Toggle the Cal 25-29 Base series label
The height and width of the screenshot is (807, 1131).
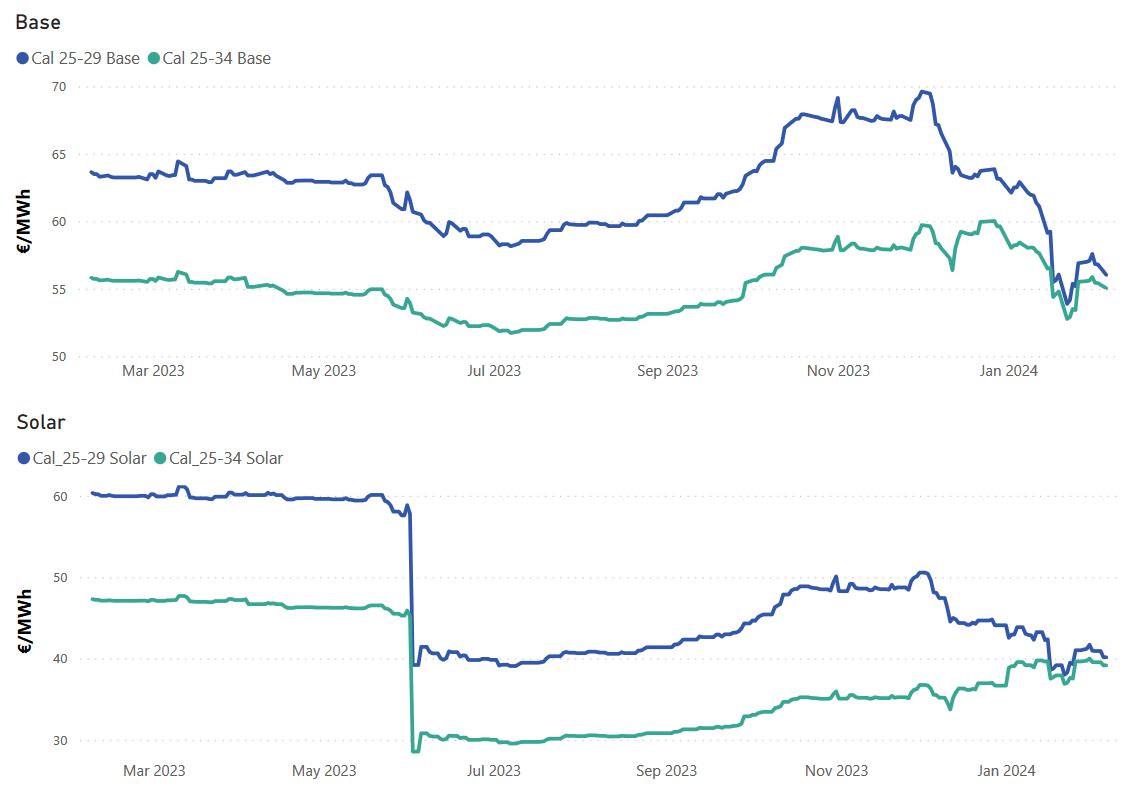(86, 59)
